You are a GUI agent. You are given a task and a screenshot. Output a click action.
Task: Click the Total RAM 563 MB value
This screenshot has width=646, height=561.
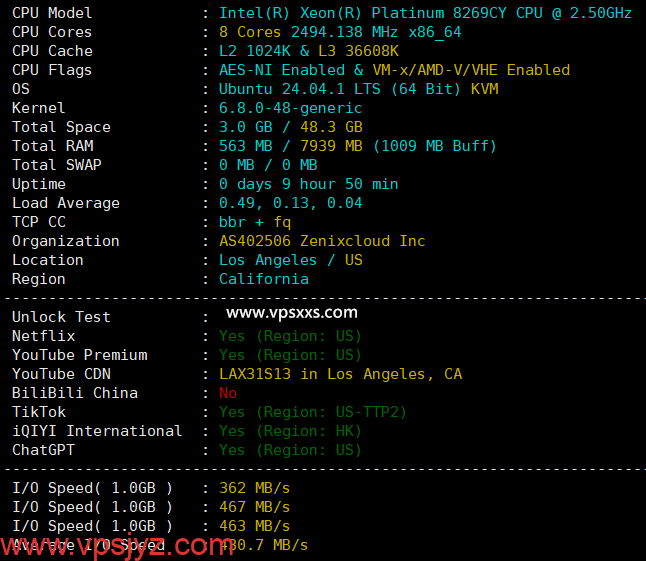pos(246,146)
